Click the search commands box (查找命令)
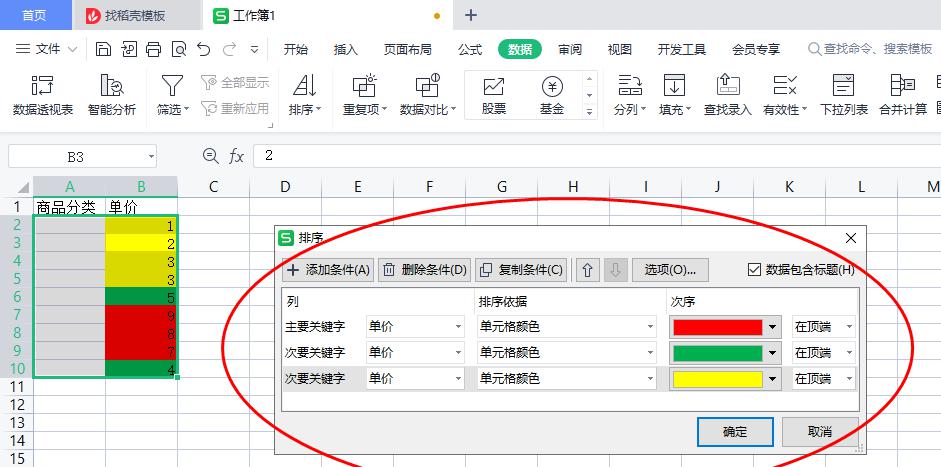Image resolution: width=941 pixels, height=467 pixels. (870, 49)
